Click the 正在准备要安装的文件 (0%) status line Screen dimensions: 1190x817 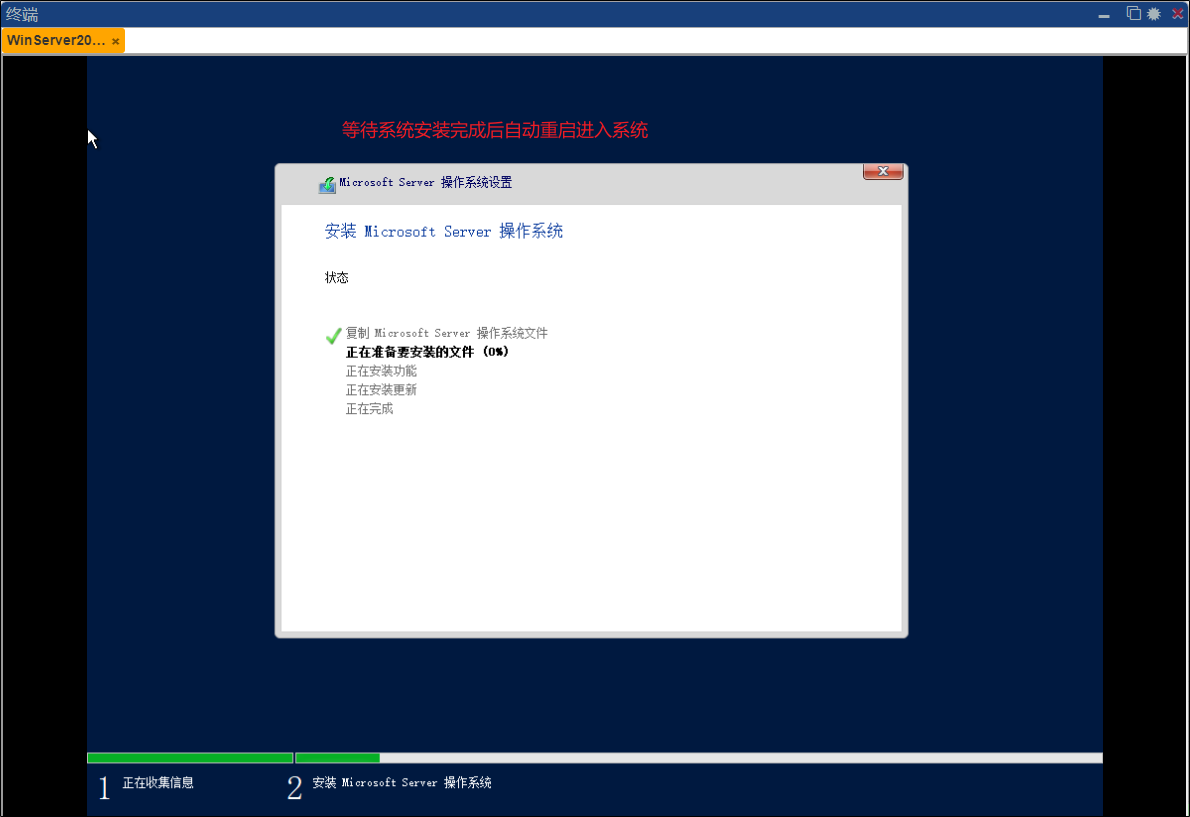tap(427, 352)
